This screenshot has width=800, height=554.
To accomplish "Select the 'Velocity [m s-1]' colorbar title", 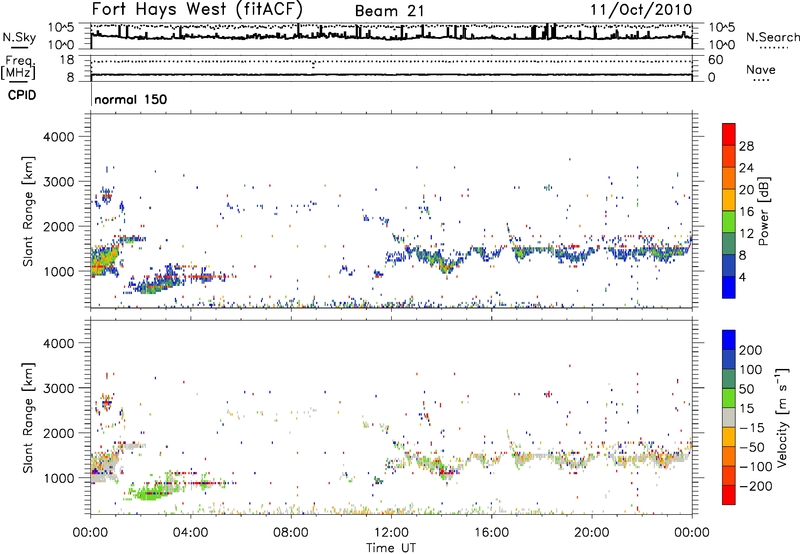I will click(x=782, y=417).
